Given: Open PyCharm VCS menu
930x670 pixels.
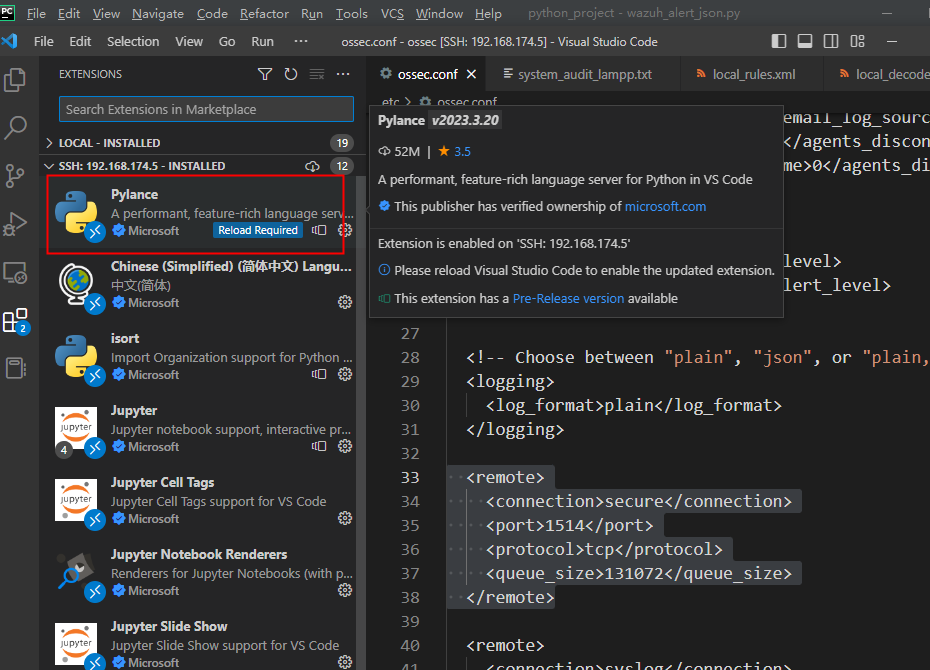Looking at the screenshot, I should [x=392, y=14].
